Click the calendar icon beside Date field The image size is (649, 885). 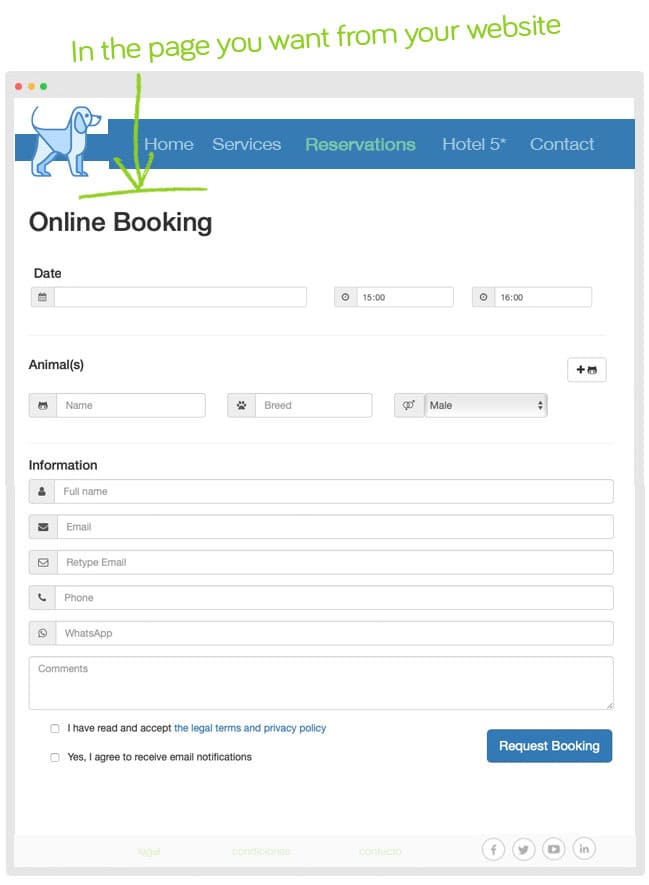pyautogui.click(x=42, y=297)
